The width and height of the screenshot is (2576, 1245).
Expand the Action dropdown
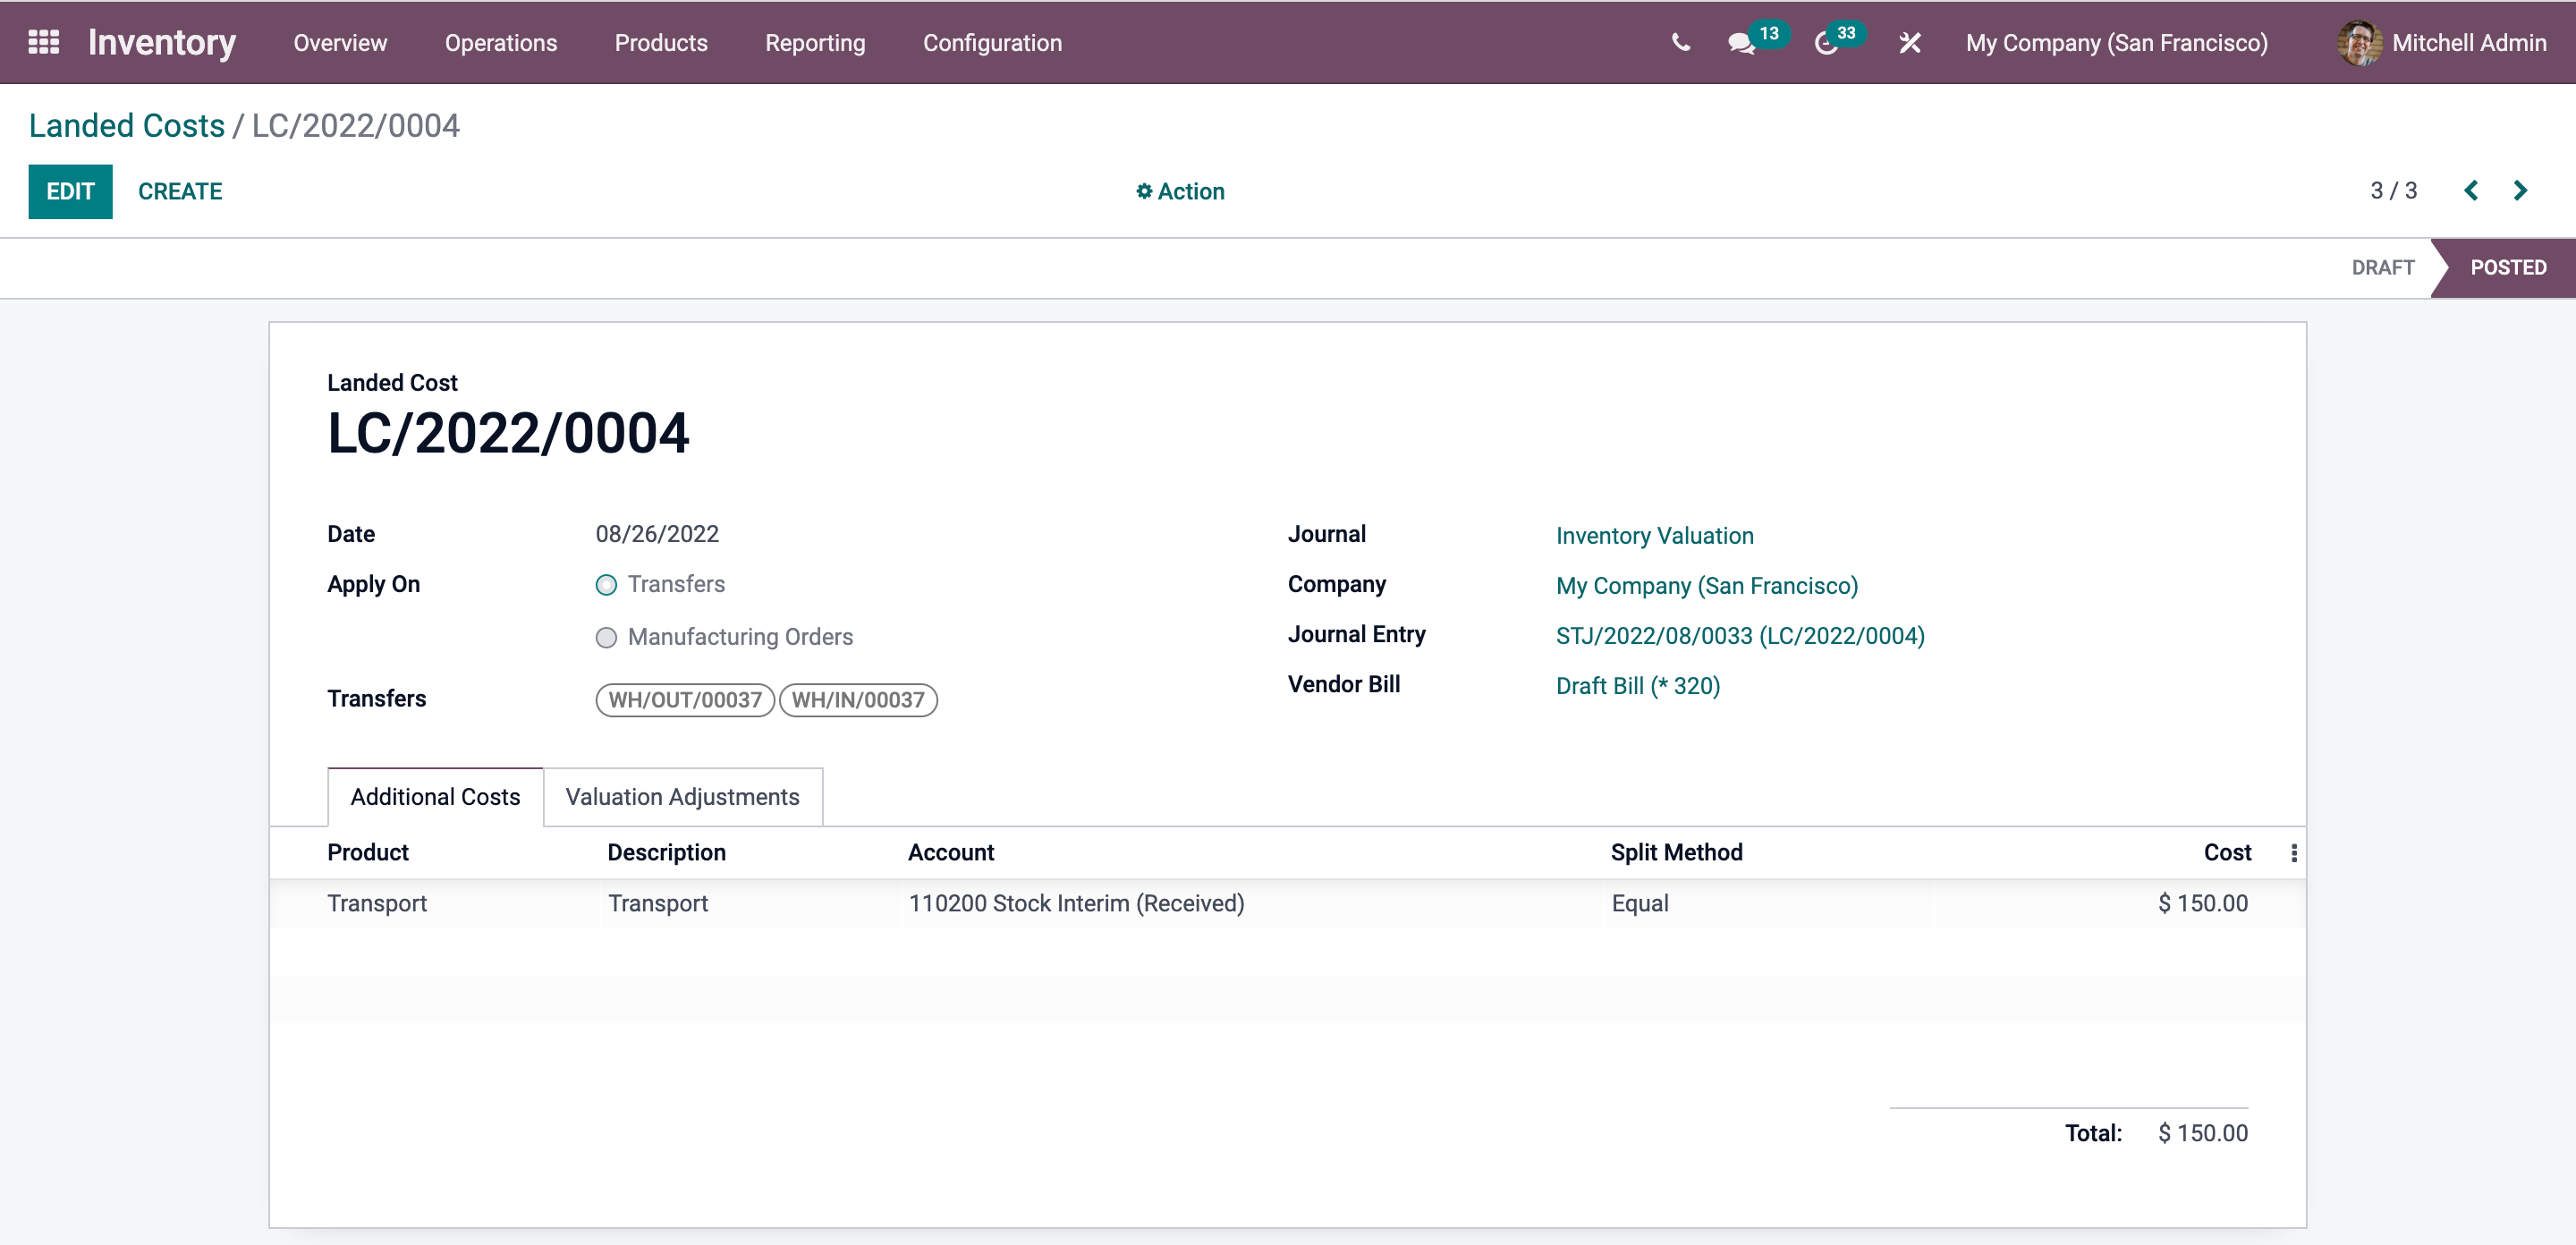click(x=1180, y=191)
